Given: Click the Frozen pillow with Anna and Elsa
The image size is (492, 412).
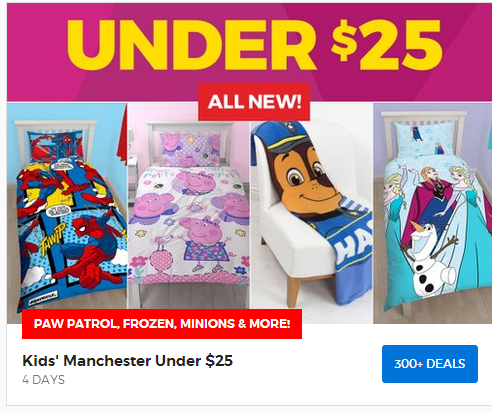Looking at the screenshot, I should click(x=423, y=139).
